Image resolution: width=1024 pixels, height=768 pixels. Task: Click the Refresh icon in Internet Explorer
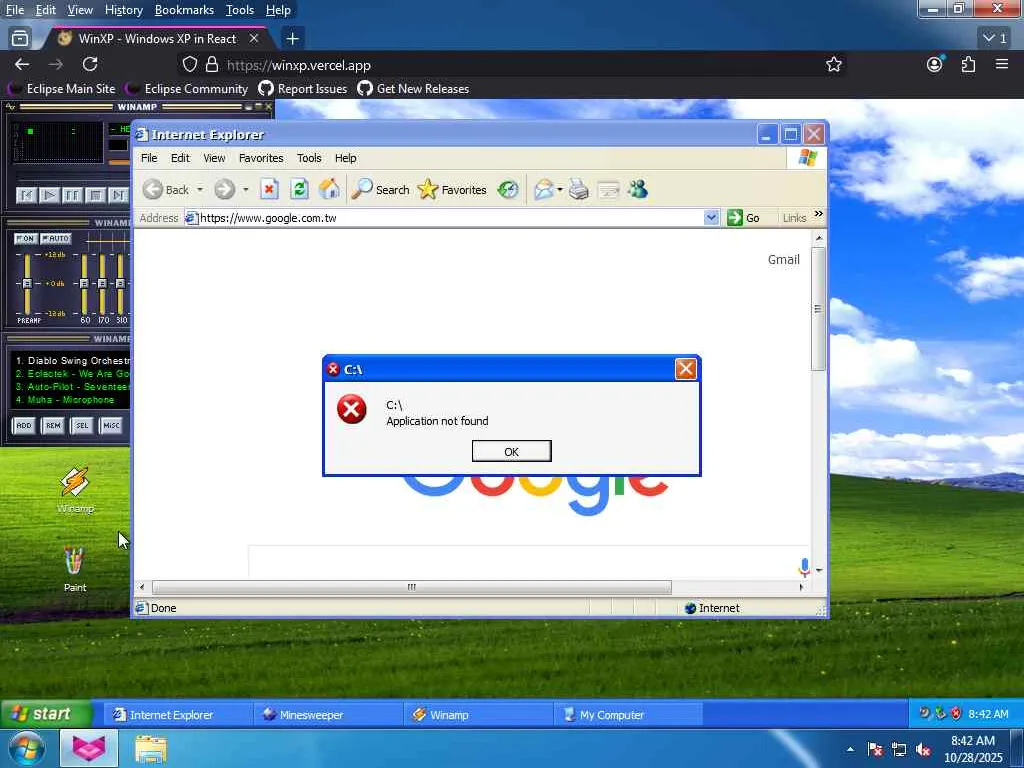coord(300,190)
